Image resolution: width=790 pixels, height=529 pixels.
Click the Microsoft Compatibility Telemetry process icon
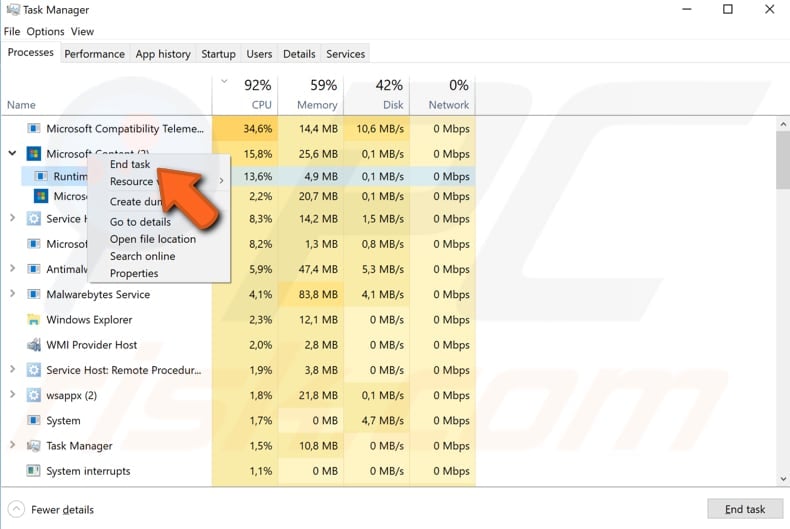33,128
